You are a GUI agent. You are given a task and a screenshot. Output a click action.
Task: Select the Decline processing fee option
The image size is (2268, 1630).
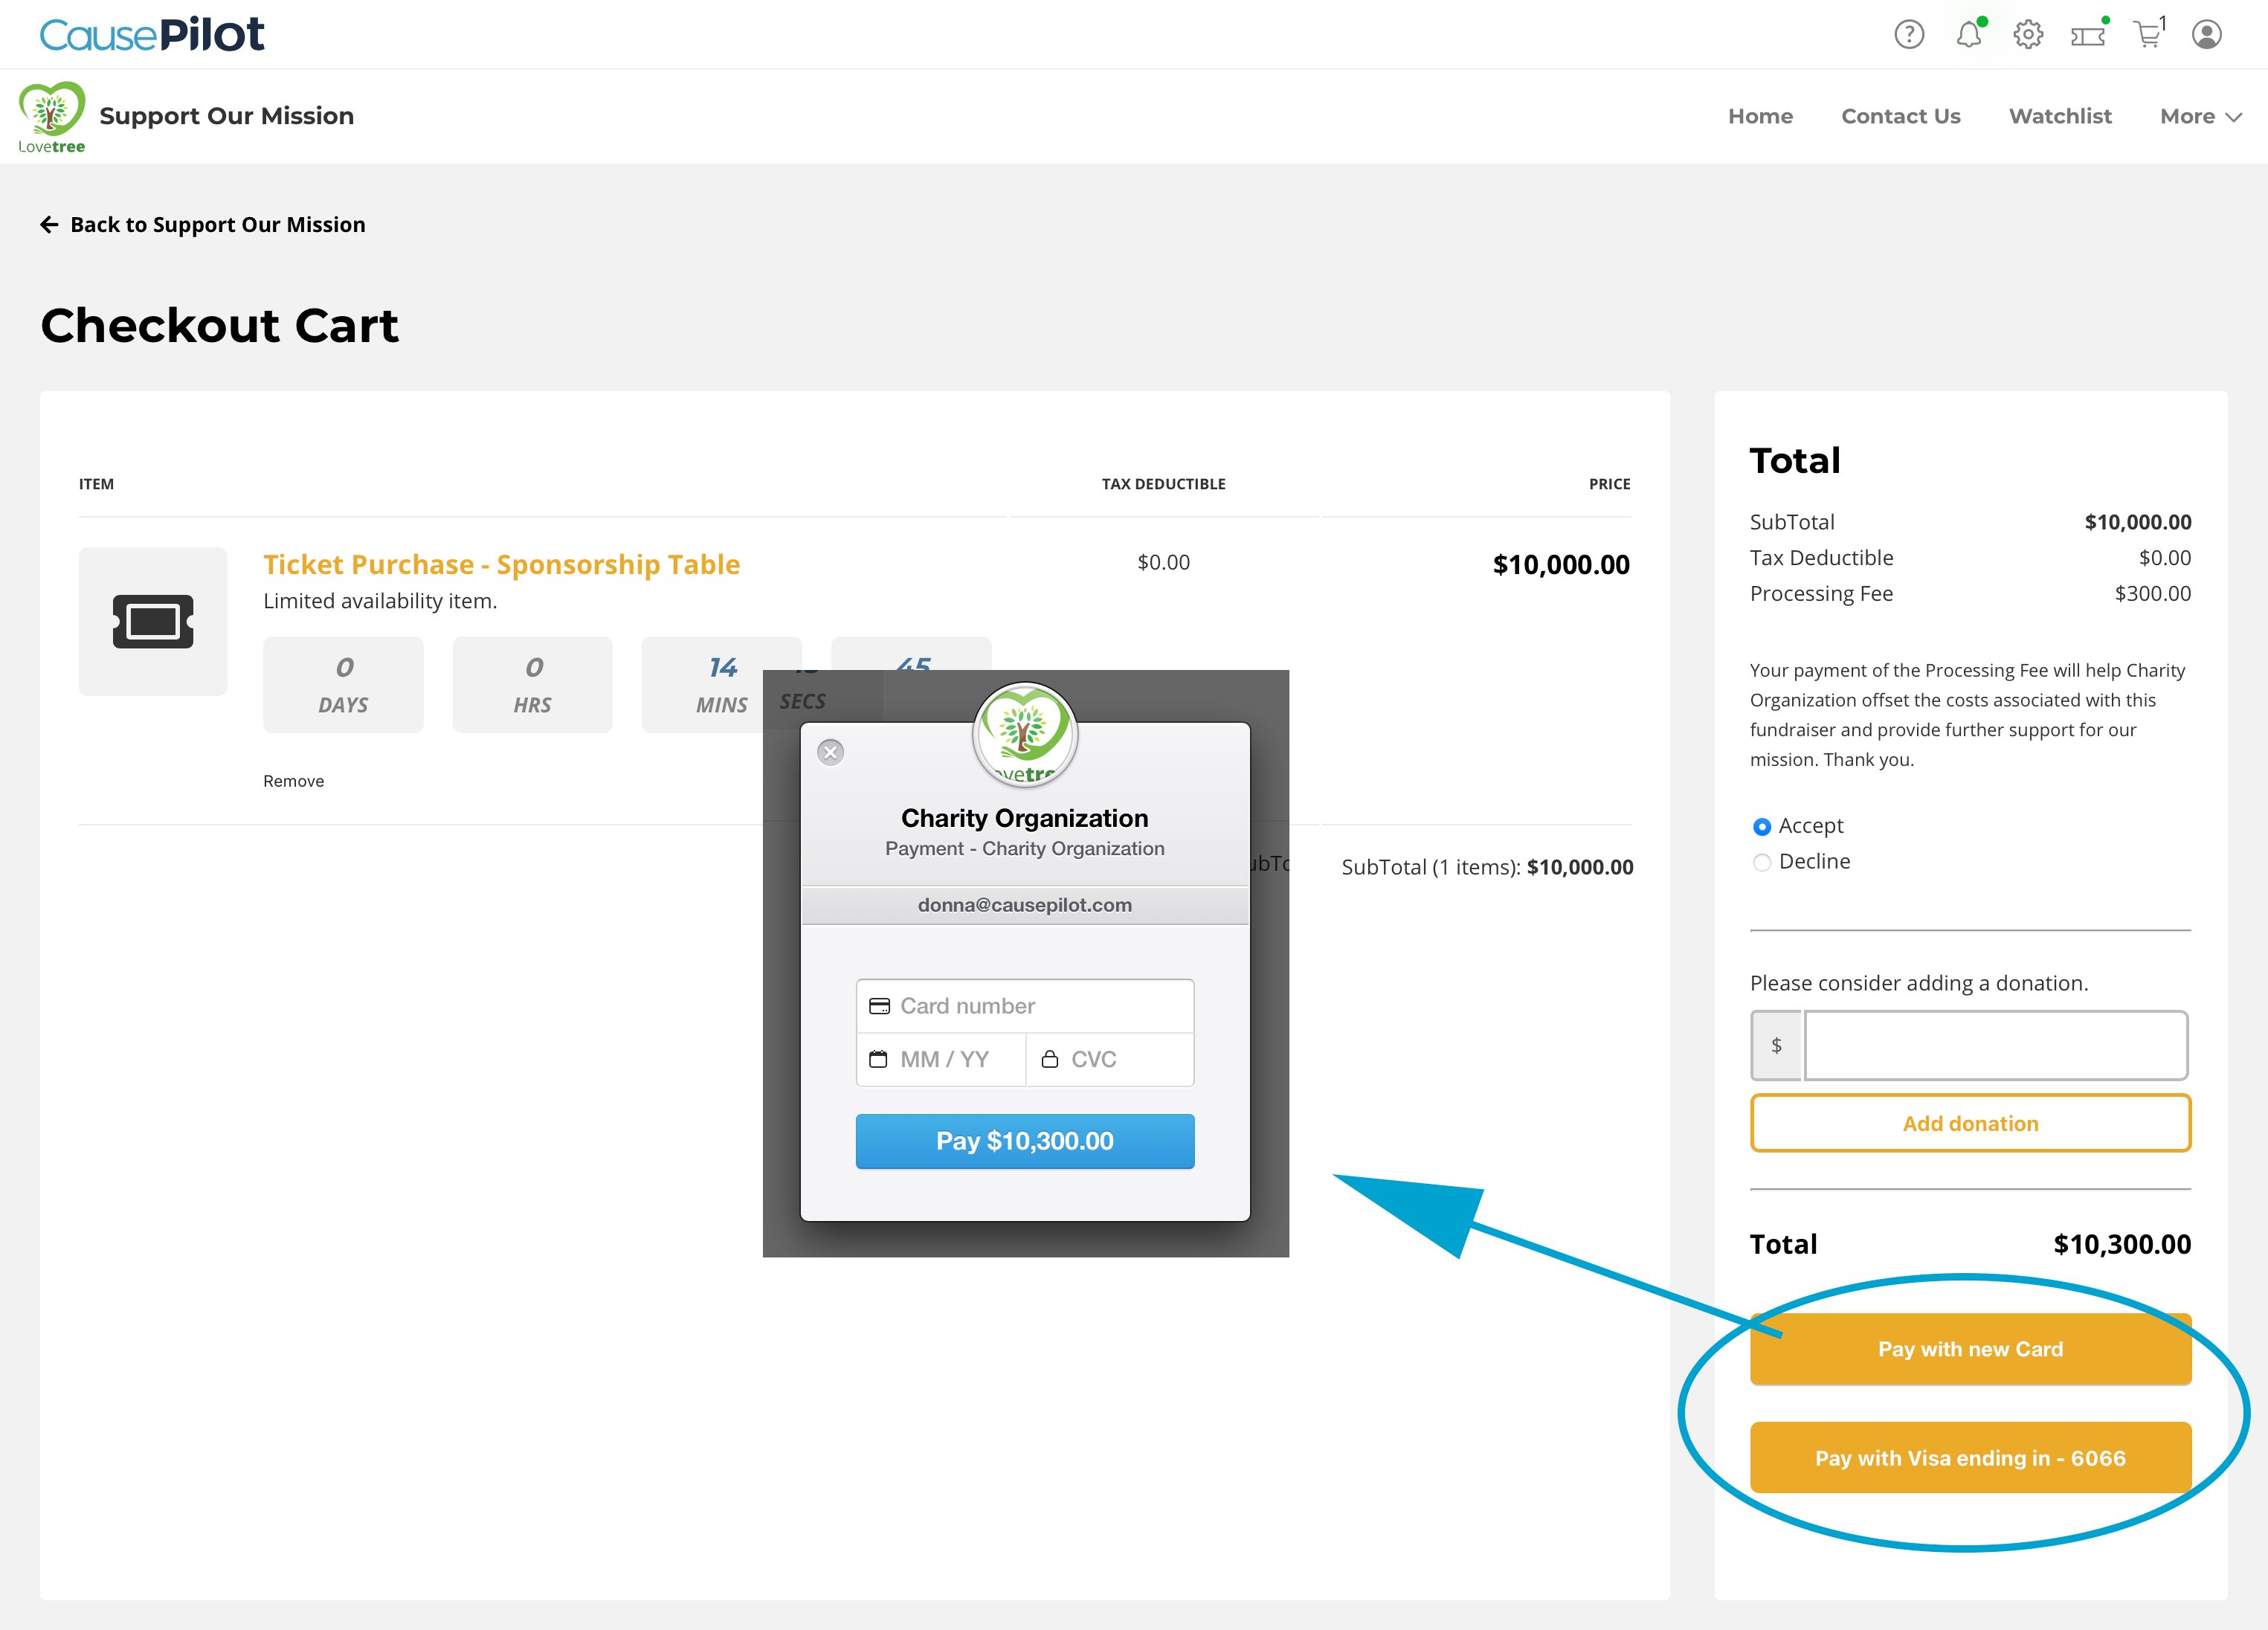[1762, 862]
